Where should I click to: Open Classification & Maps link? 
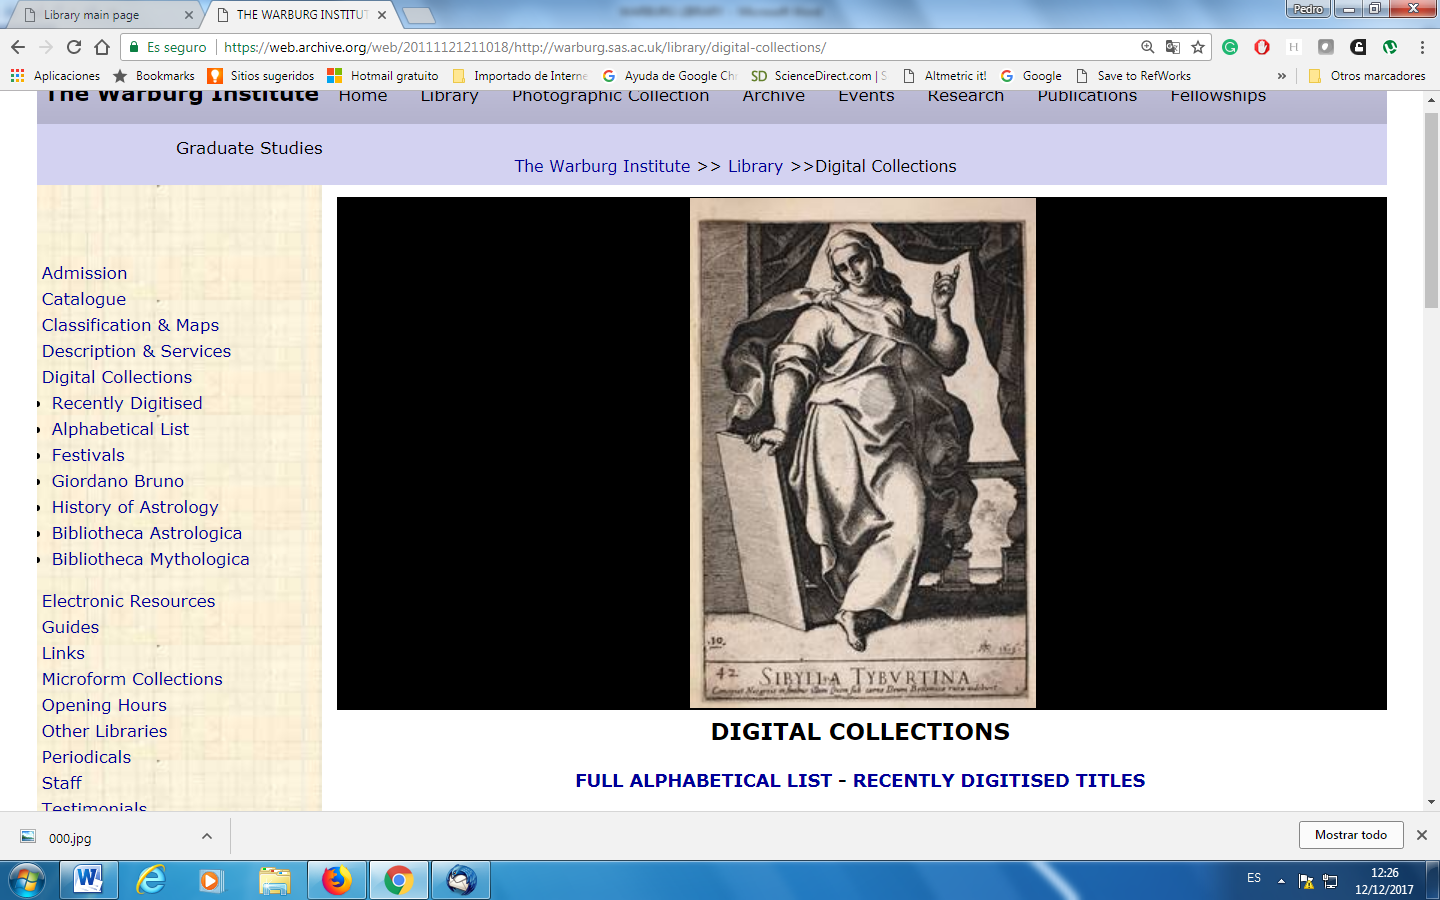click(130, 325)
